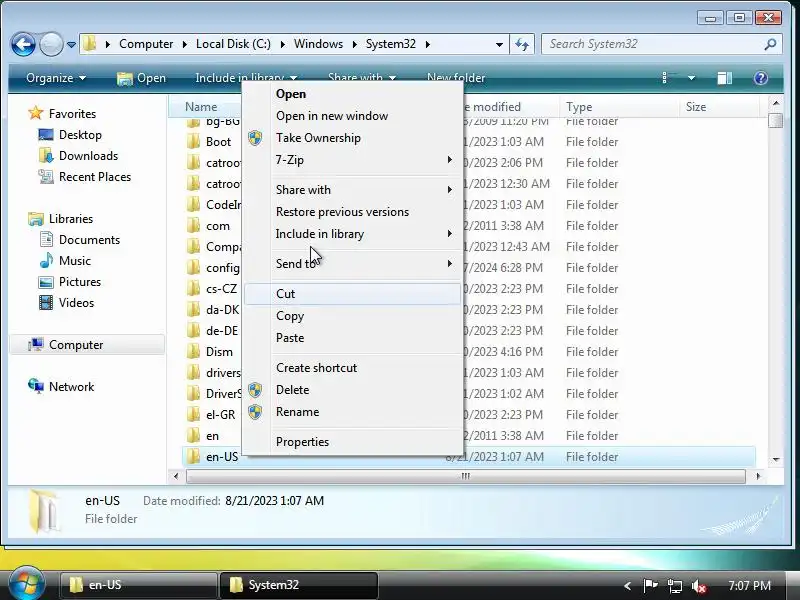Viewport: 800px width, 600px height.
Task: Open Downloads in Favorites
Action: click(x=88, y=156)
